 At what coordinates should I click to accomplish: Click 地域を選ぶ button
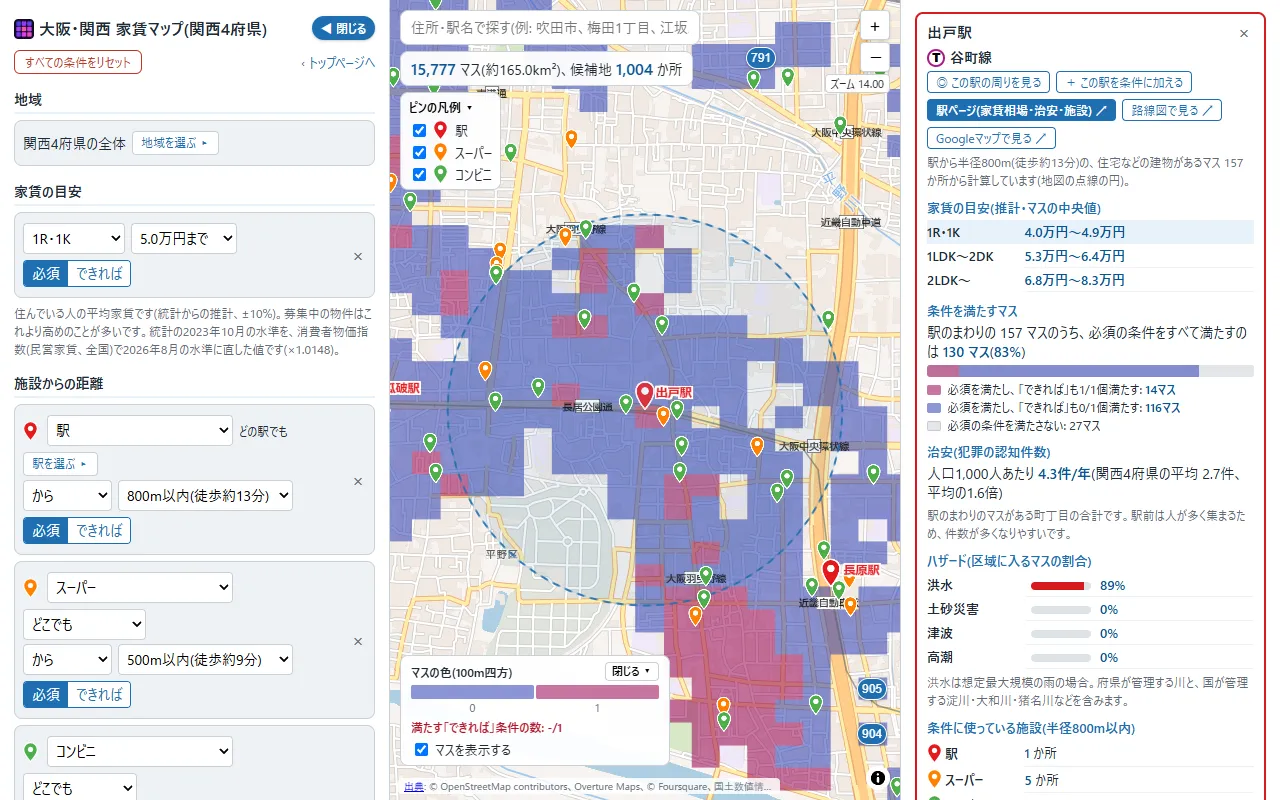[x=175, y=143]
